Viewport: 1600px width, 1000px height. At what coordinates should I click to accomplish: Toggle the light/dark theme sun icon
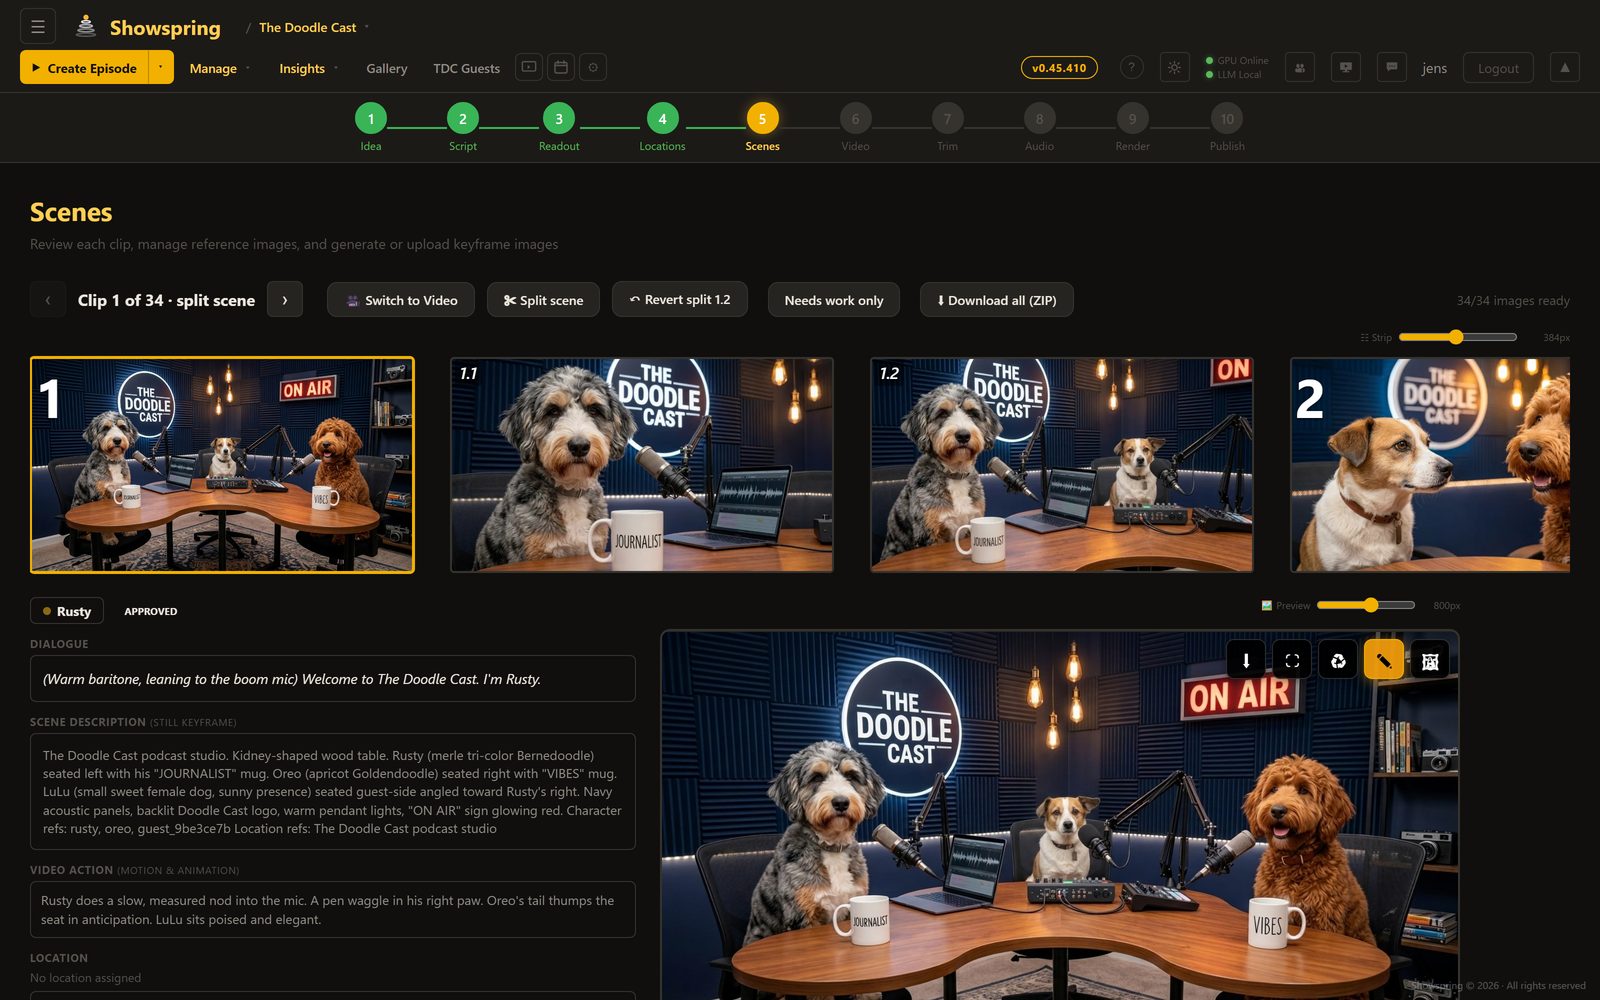pos(1175,67)
